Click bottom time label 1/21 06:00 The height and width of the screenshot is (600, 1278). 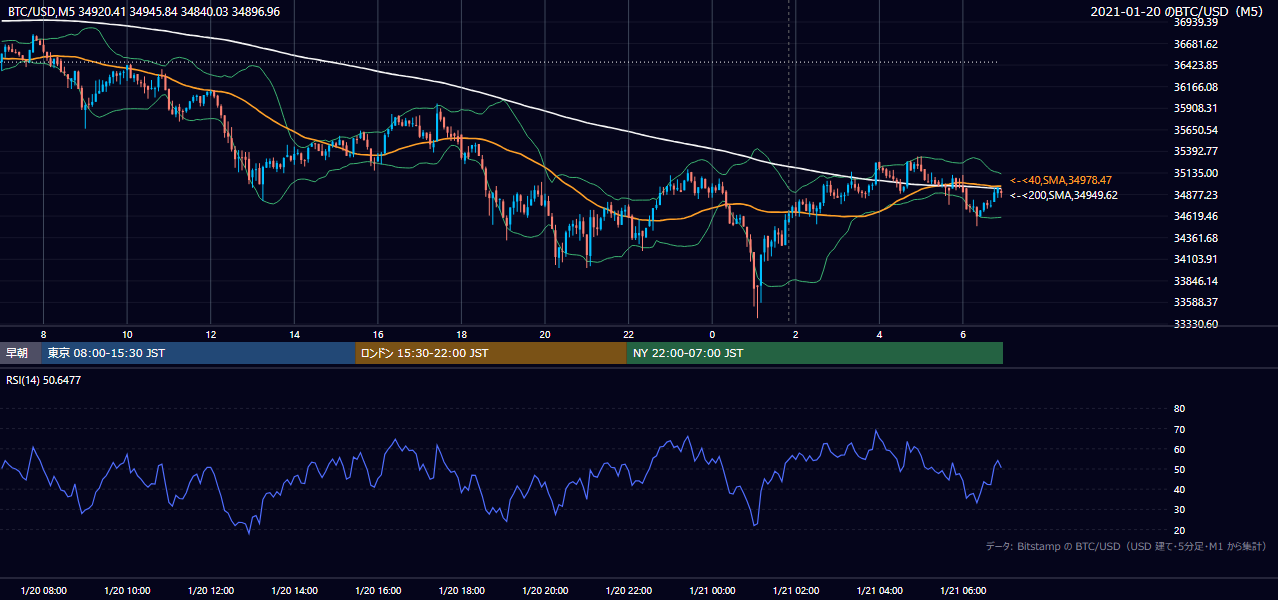click(963, 591)
